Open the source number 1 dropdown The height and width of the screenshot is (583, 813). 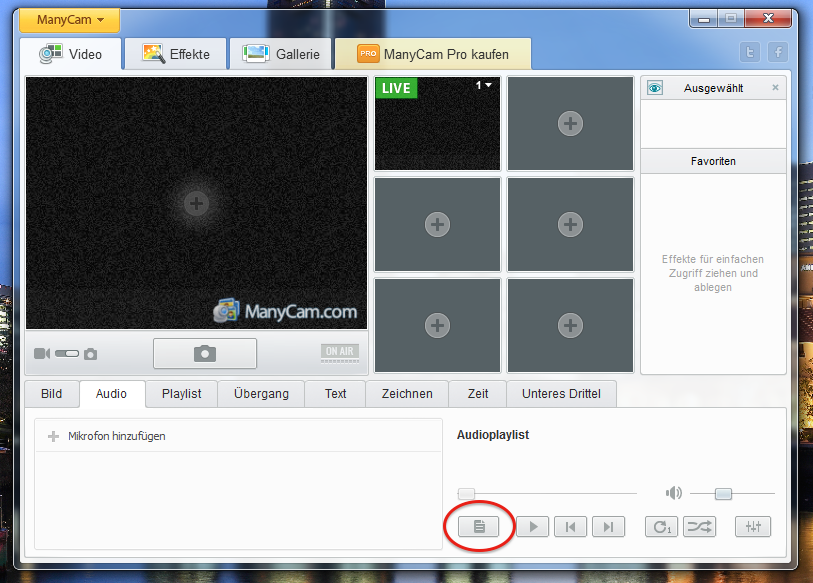coord(484,85)
